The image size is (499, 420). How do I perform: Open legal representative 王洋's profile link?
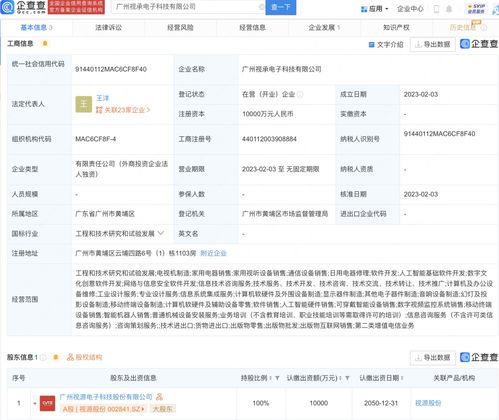(x=102, y=98)
